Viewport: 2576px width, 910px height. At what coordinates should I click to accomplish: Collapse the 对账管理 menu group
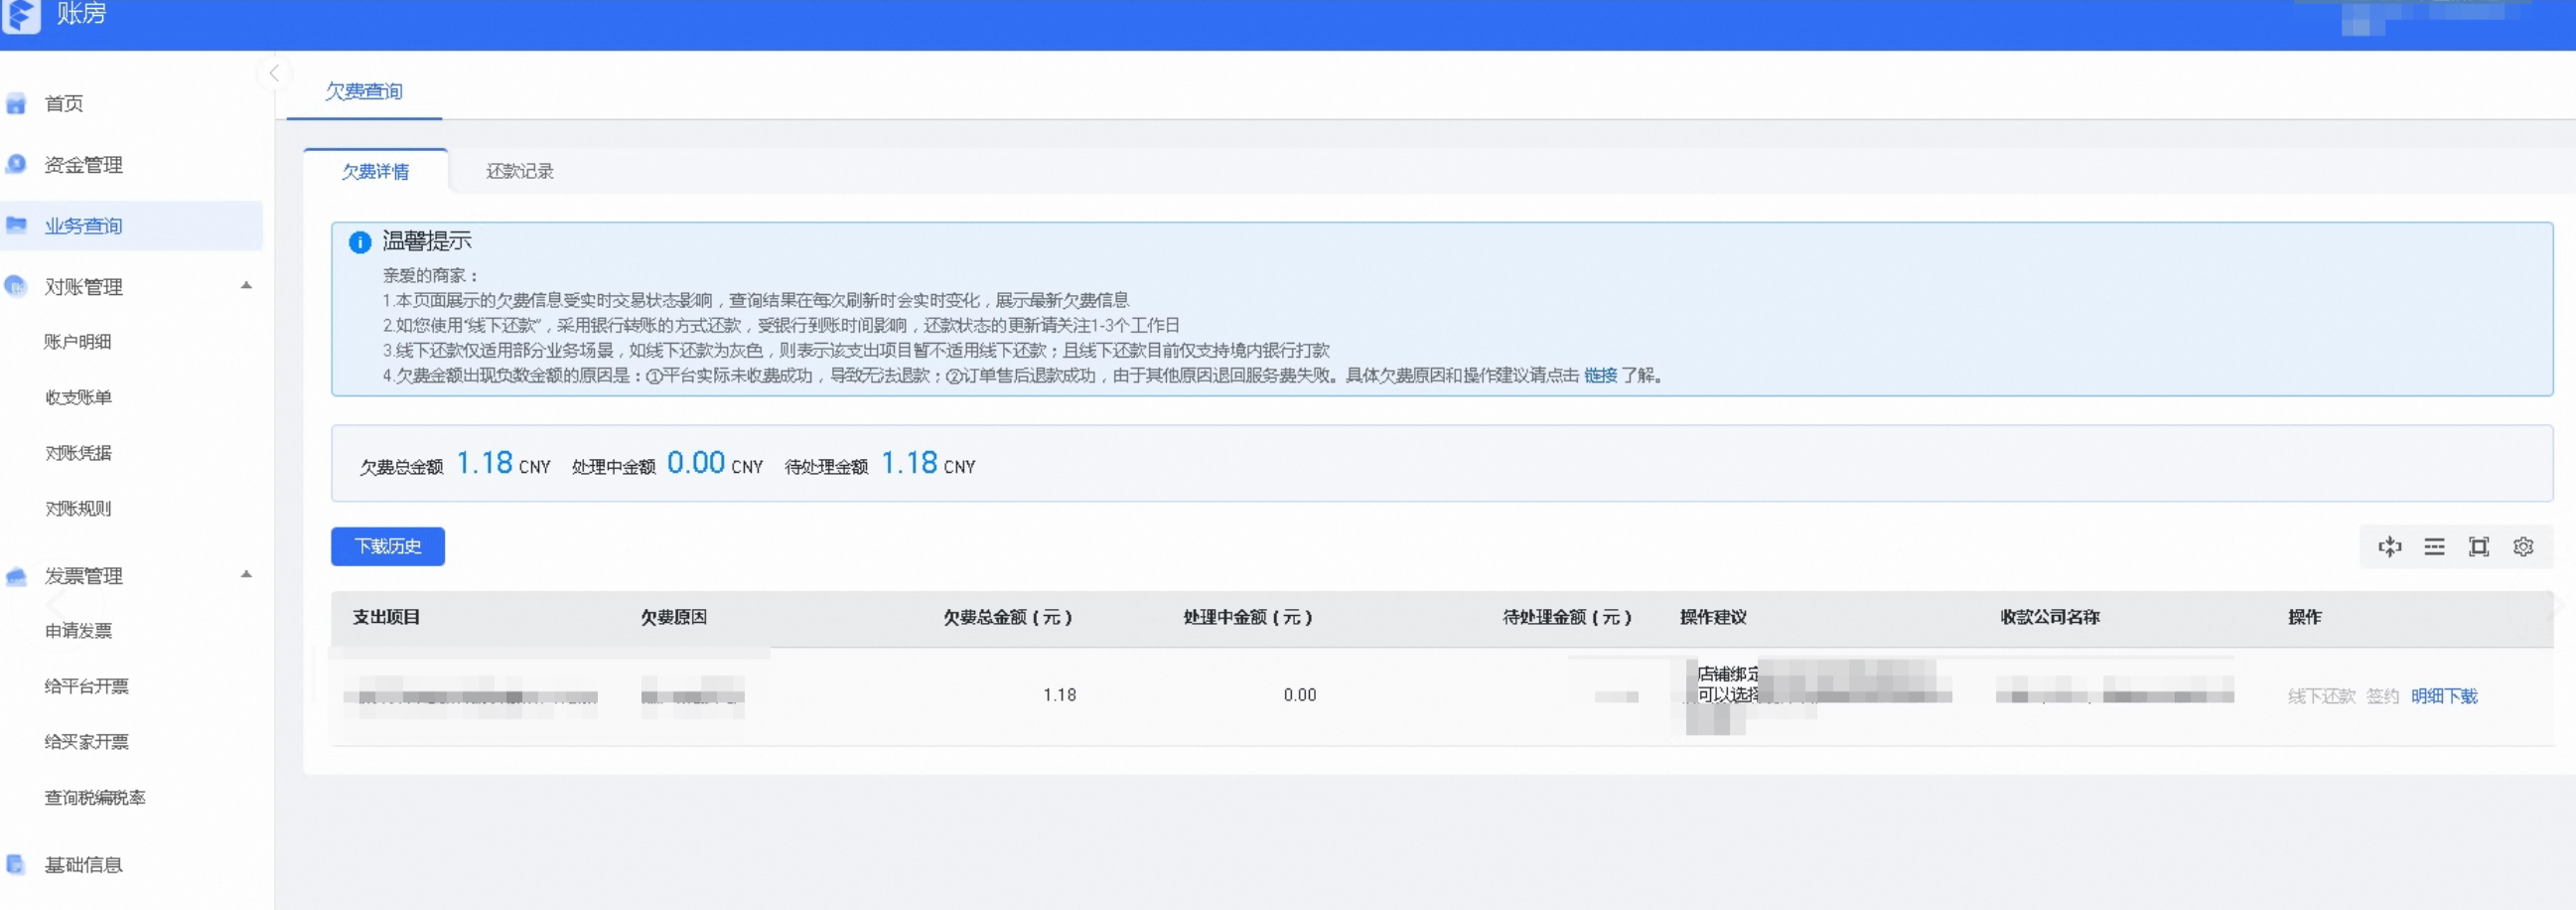point(246,286)
